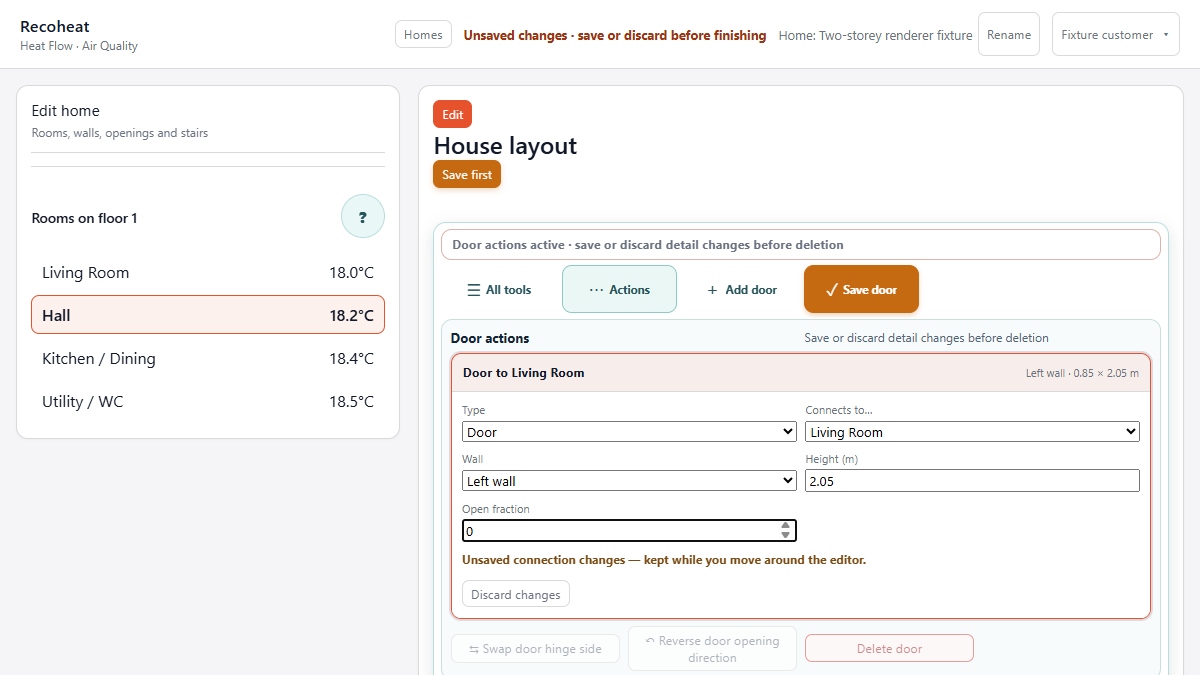The height and width of the screenshot is (675, 1200).
Task: Click 'Unsaved connection changes' notice text
Action: [x=664, y=560]
